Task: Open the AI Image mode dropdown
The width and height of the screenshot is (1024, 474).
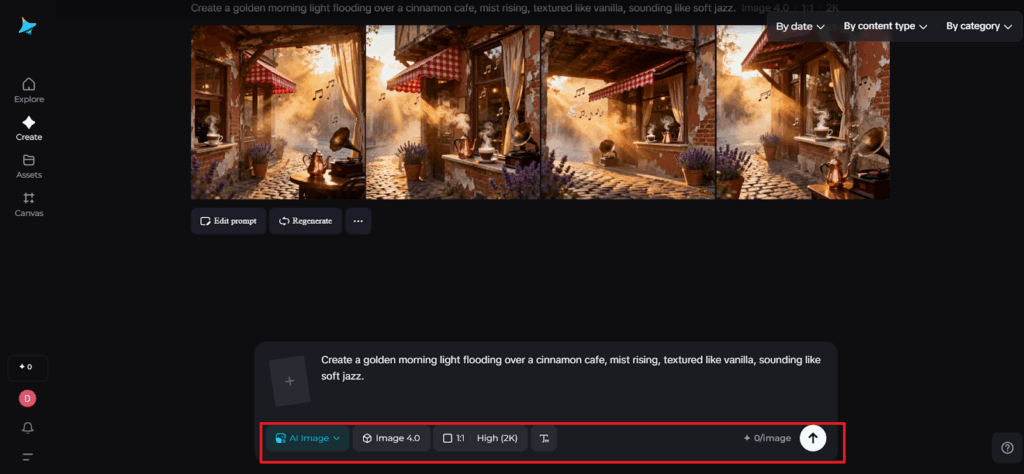Action: tap(308, 438)
